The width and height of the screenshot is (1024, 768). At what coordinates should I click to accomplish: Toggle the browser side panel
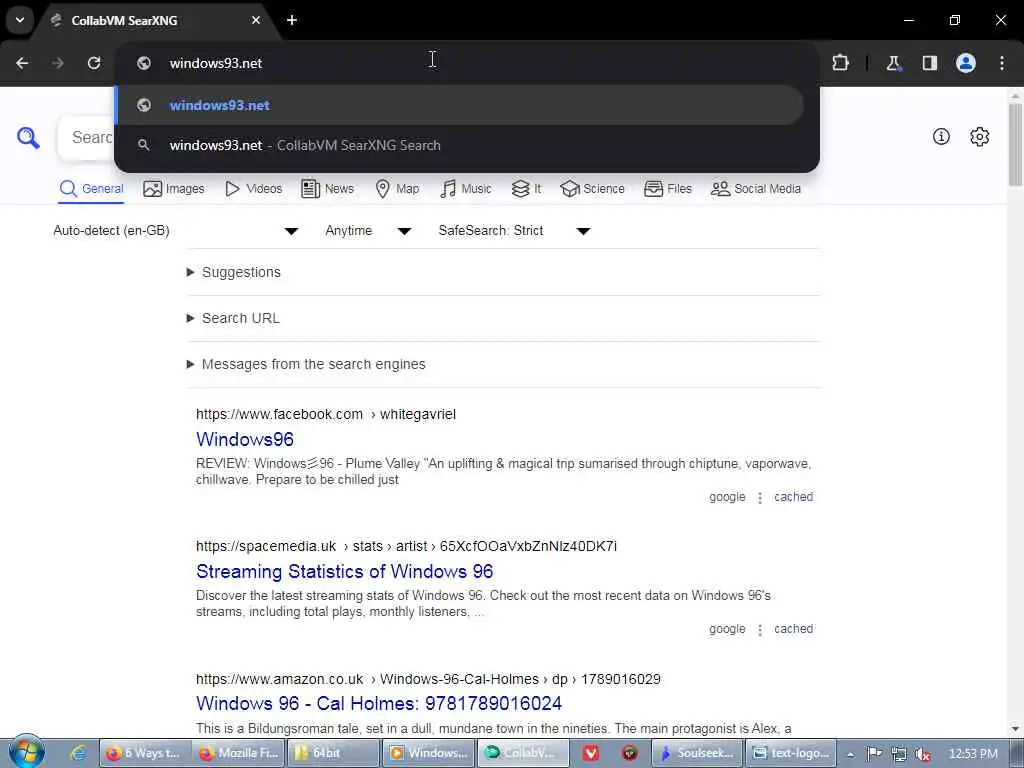click(x=930, y=63)
